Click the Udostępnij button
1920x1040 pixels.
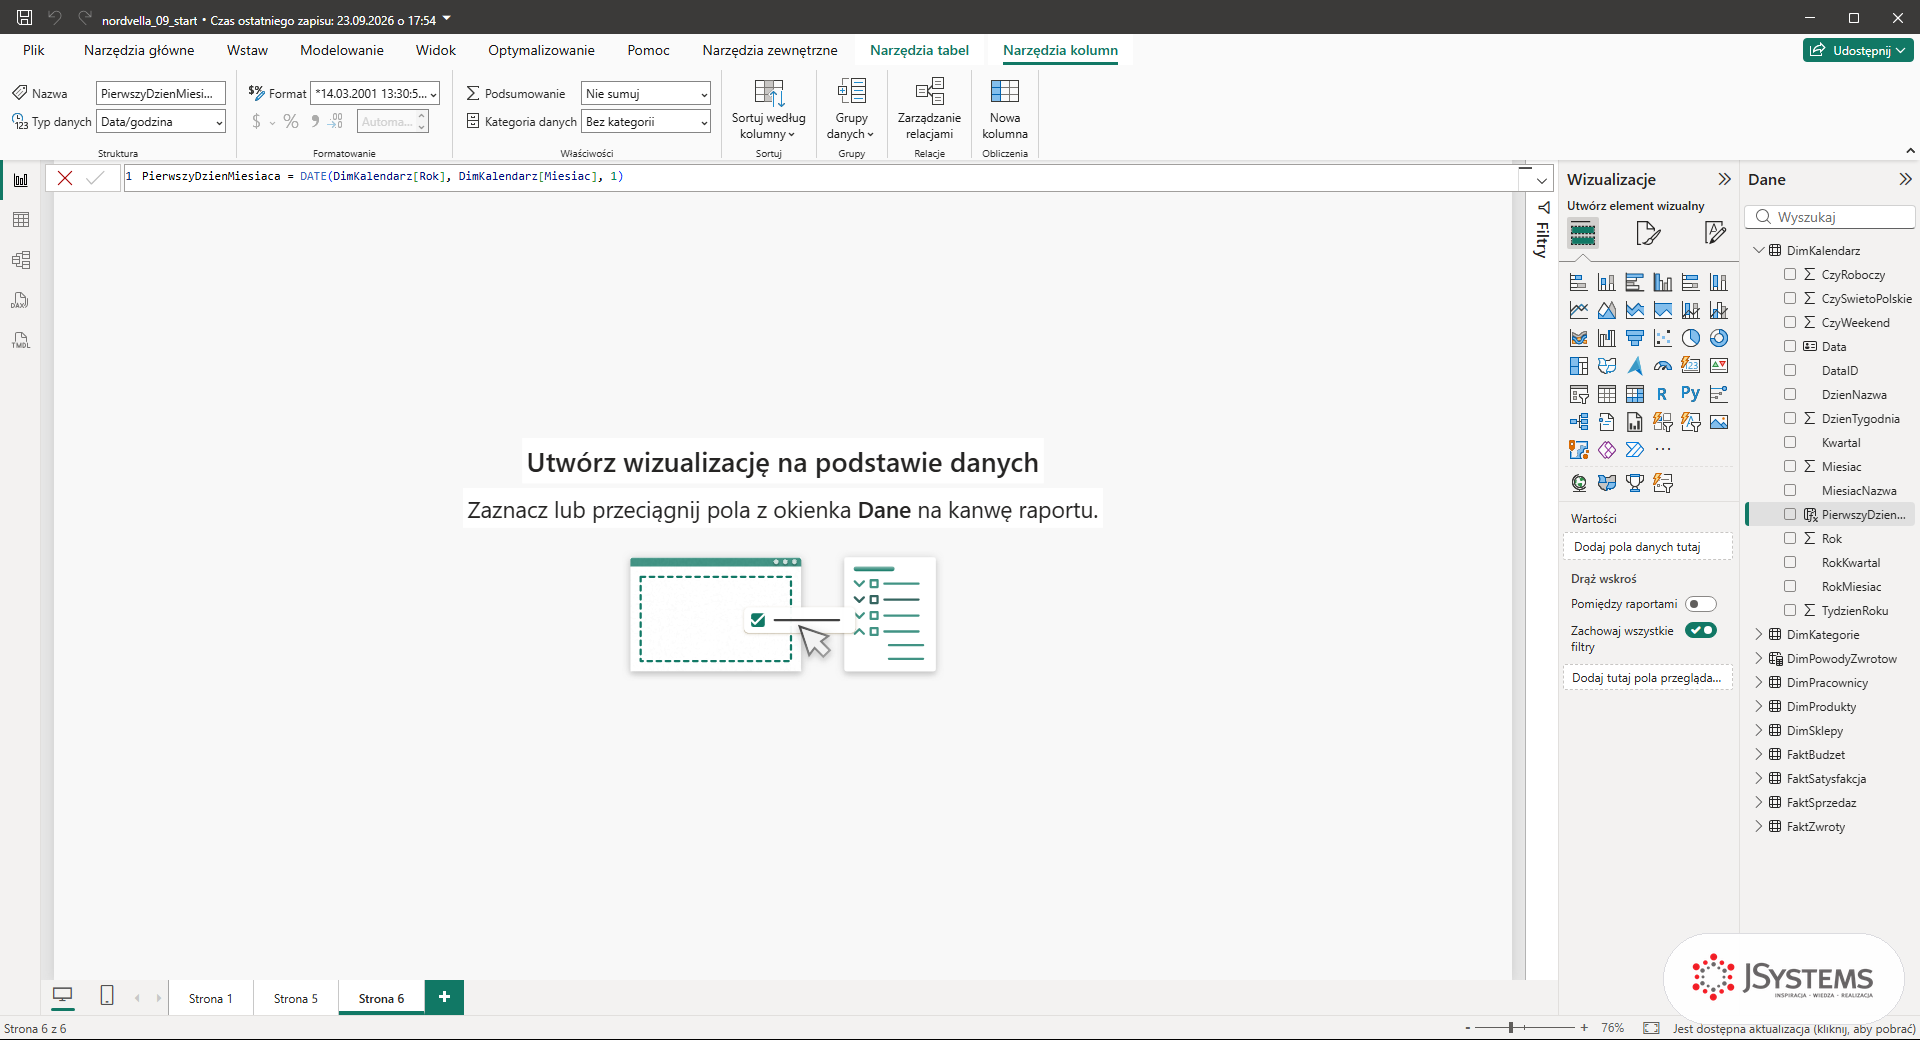(1858, 50)
